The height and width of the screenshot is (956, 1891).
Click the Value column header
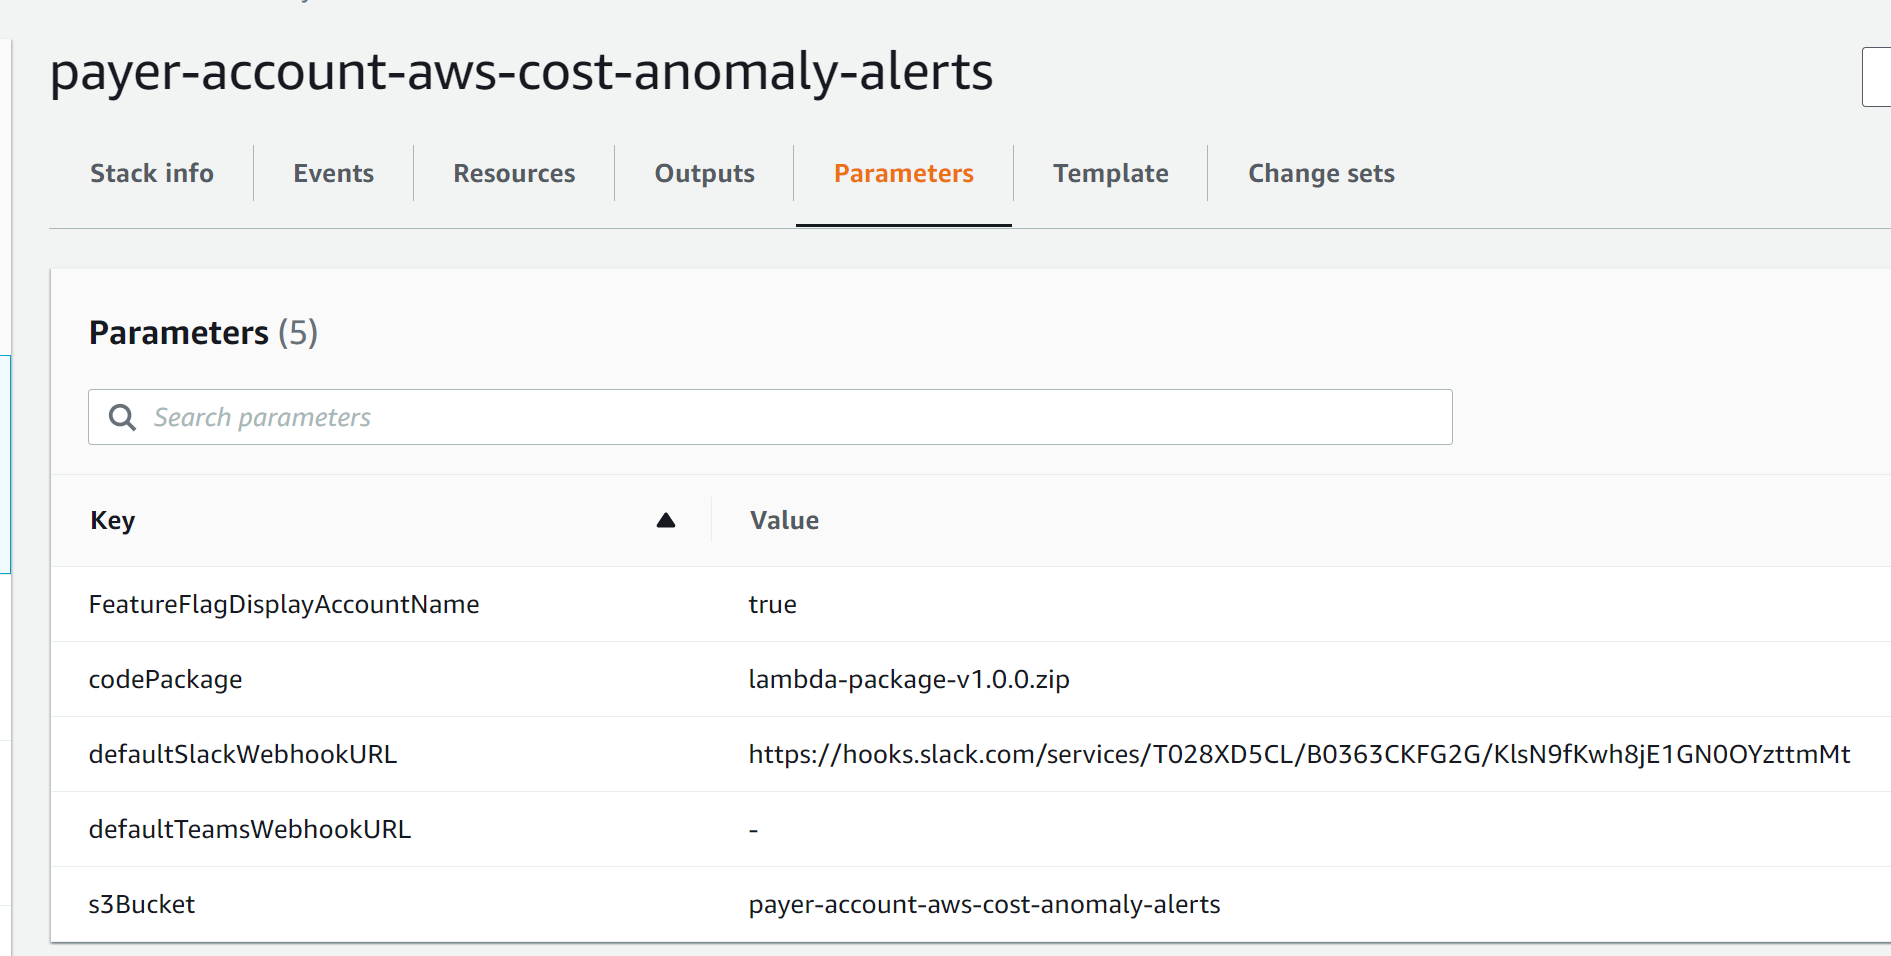point(784,520)
